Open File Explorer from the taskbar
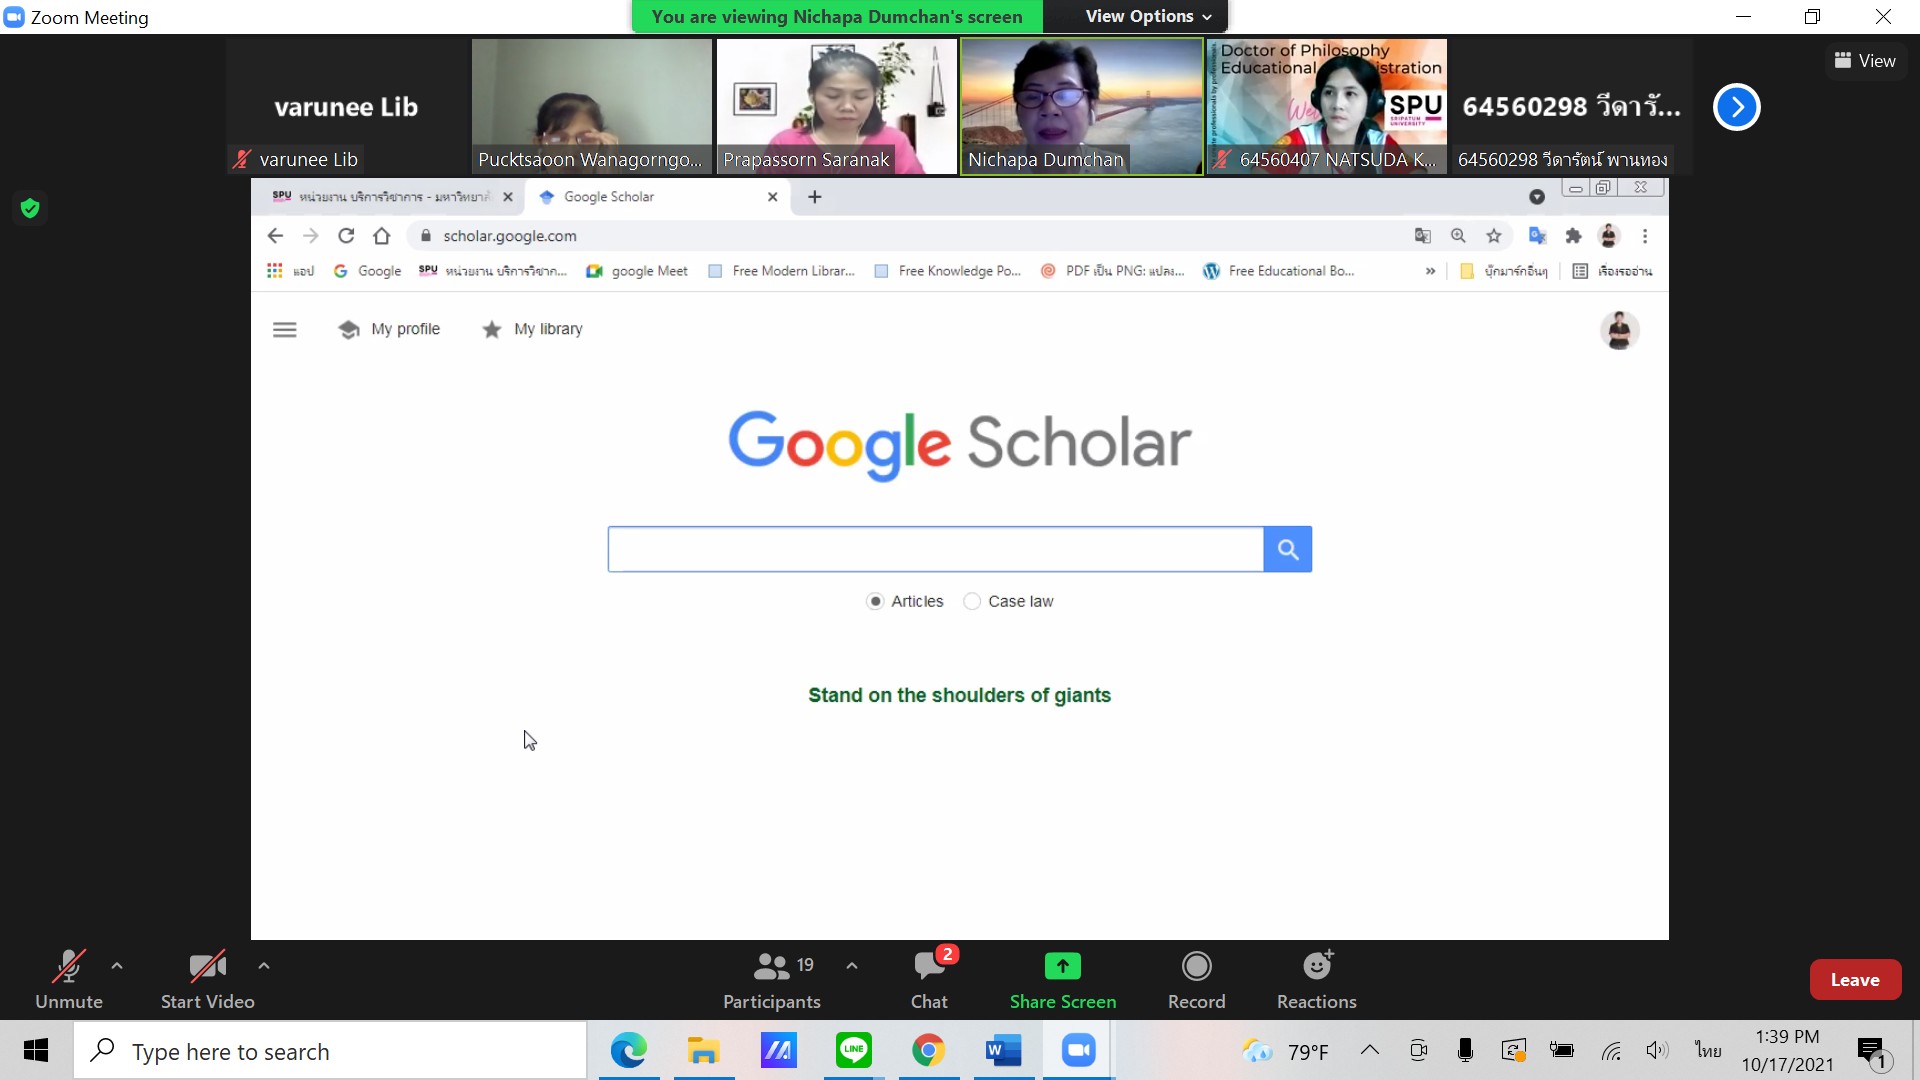1920x1080 pixels. tap(704, 1051)
